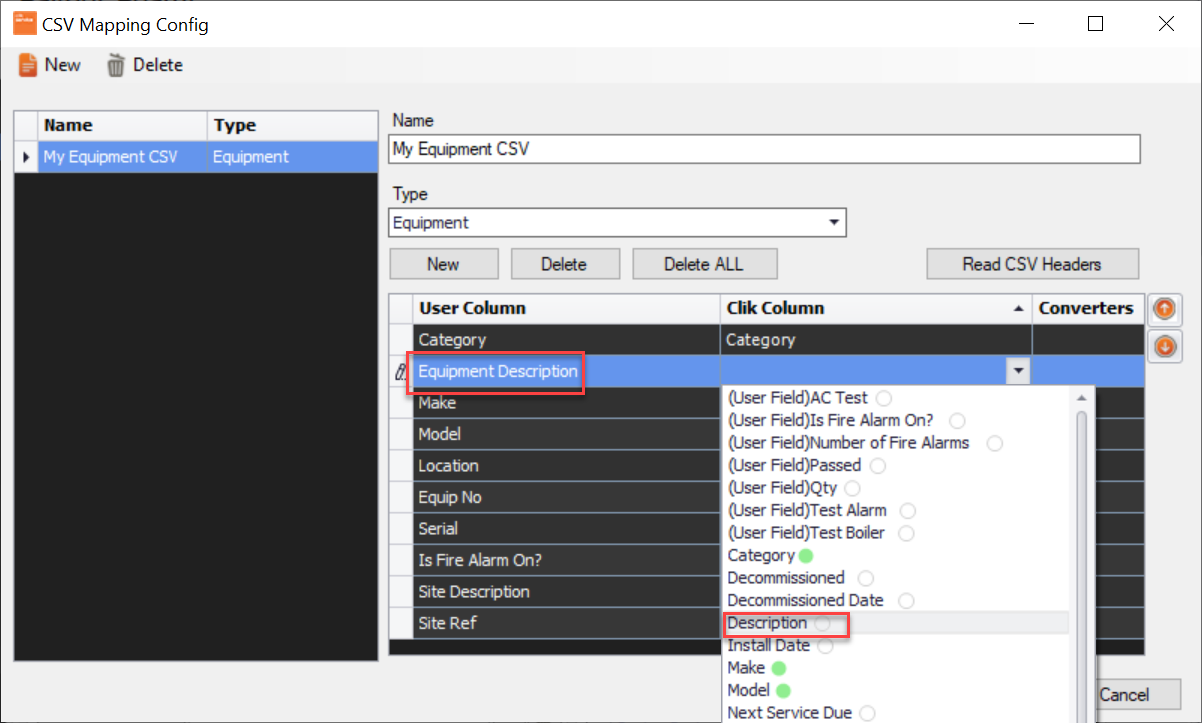Click row selector arrow beside My Equipment CSV

click(x=26, y=157)
